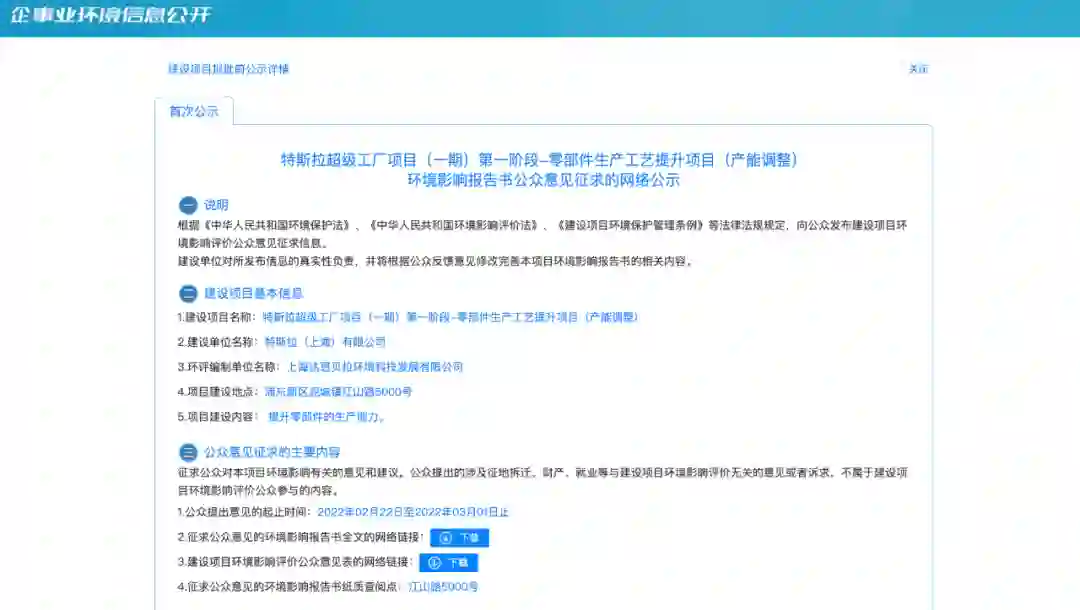Click the date range 2022年02月22日至2022年03月01日止
This screenshot has height=610, width=1080.
413,512
